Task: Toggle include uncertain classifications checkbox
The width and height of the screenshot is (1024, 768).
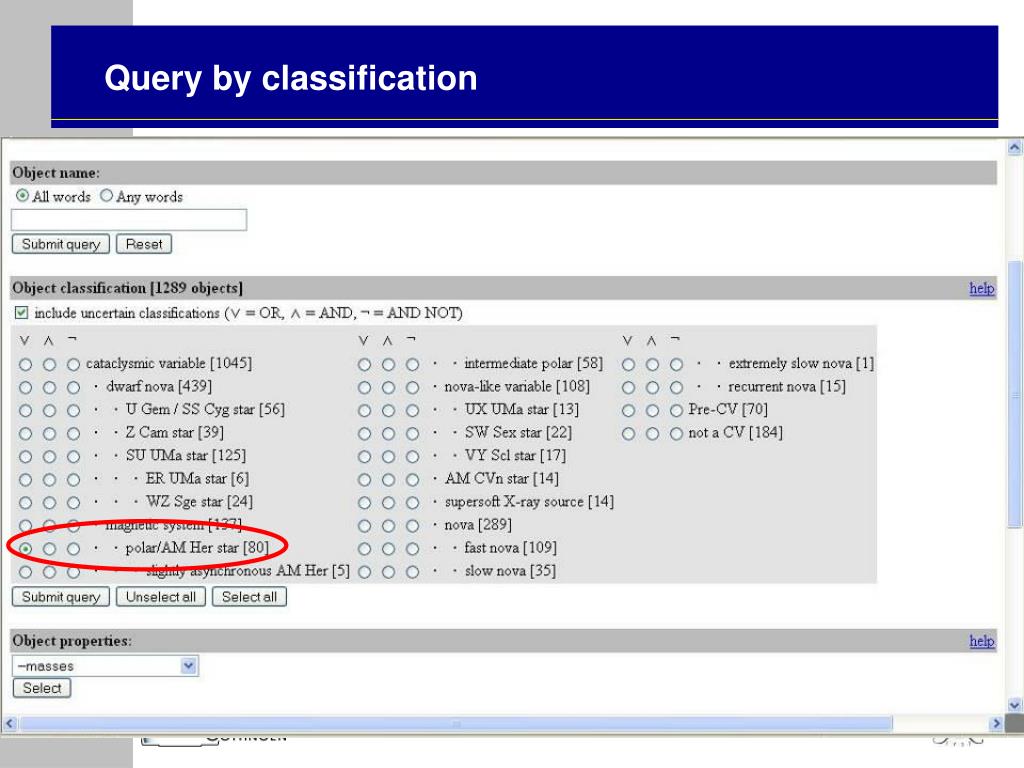Action: [x=22, y=313]
